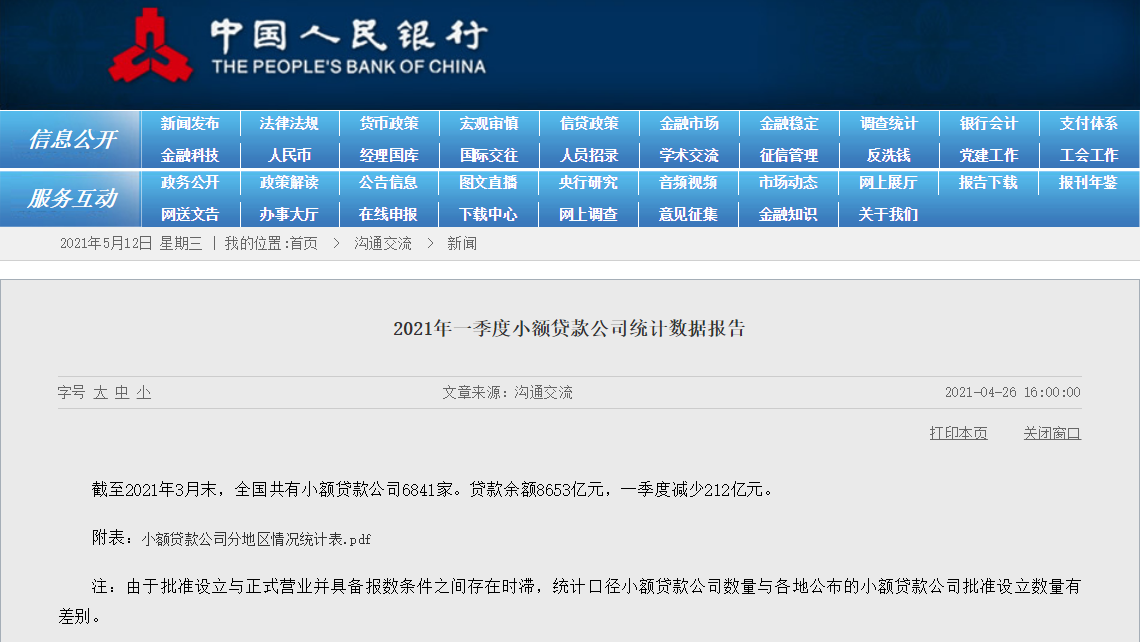Open 小额贷款公司分地区情况统计表.pdf attachment

coord(256,539)
